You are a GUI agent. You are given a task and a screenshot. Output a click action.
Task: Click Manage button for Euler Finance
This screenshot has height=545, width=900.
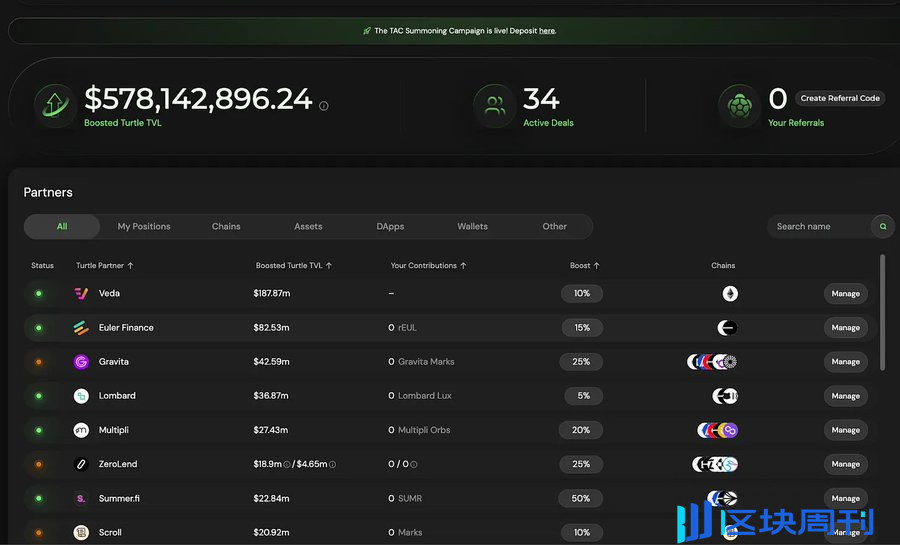pos(845,328)
